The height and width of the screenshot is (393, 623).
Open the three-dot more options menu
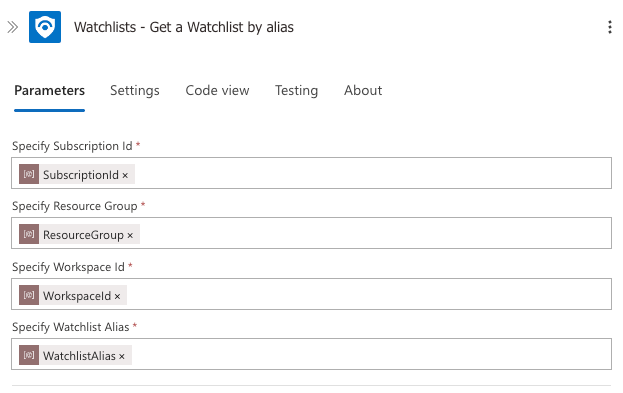(x=609, y=27)
